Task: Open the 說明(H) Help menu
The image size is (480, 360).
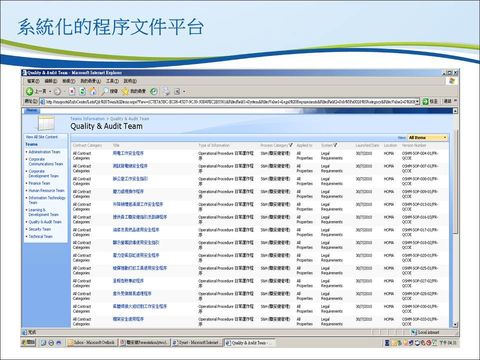Action: (130, 81)
